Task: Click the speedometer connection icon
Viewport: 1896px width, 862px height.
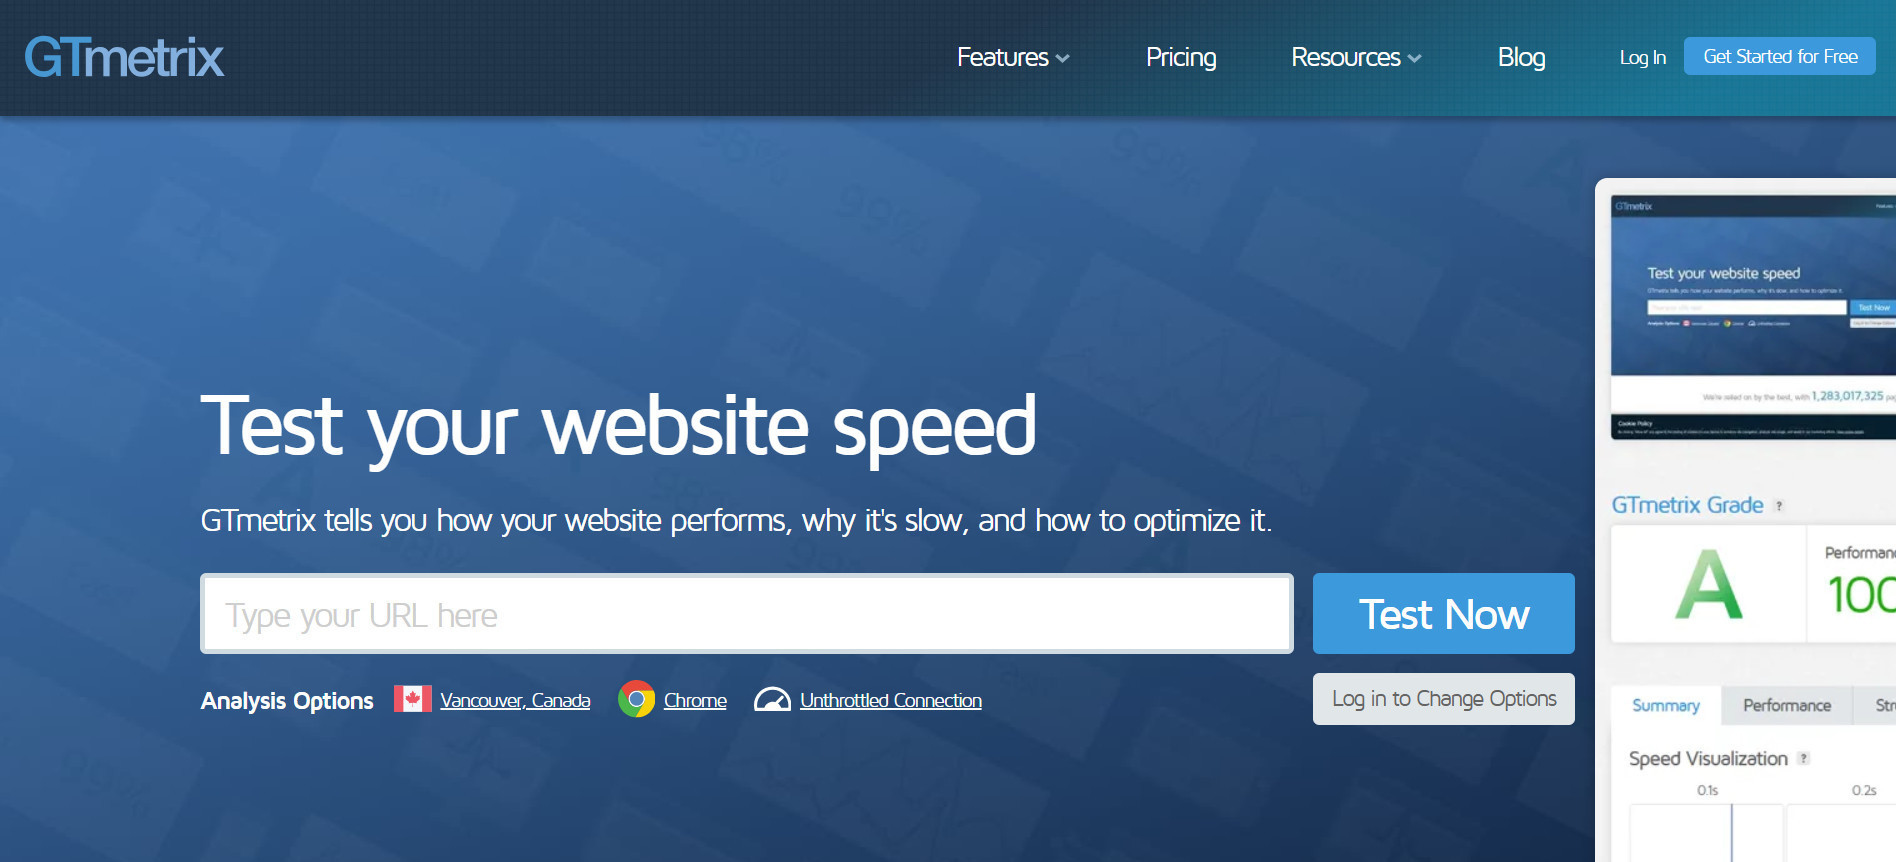Action: click(772, 699)
